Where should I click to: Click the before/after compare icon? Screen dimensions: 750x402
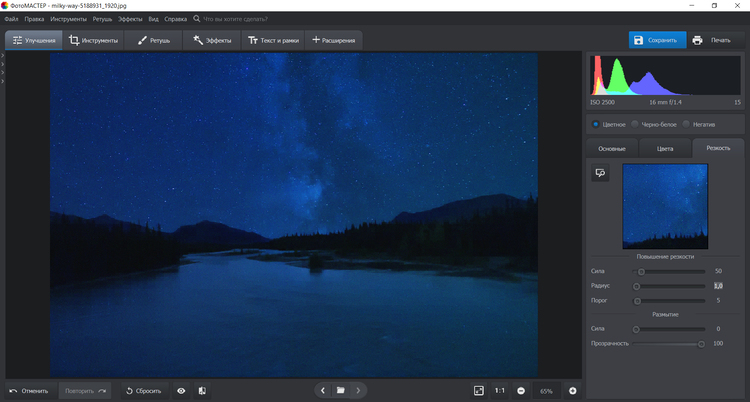(202, 390)
